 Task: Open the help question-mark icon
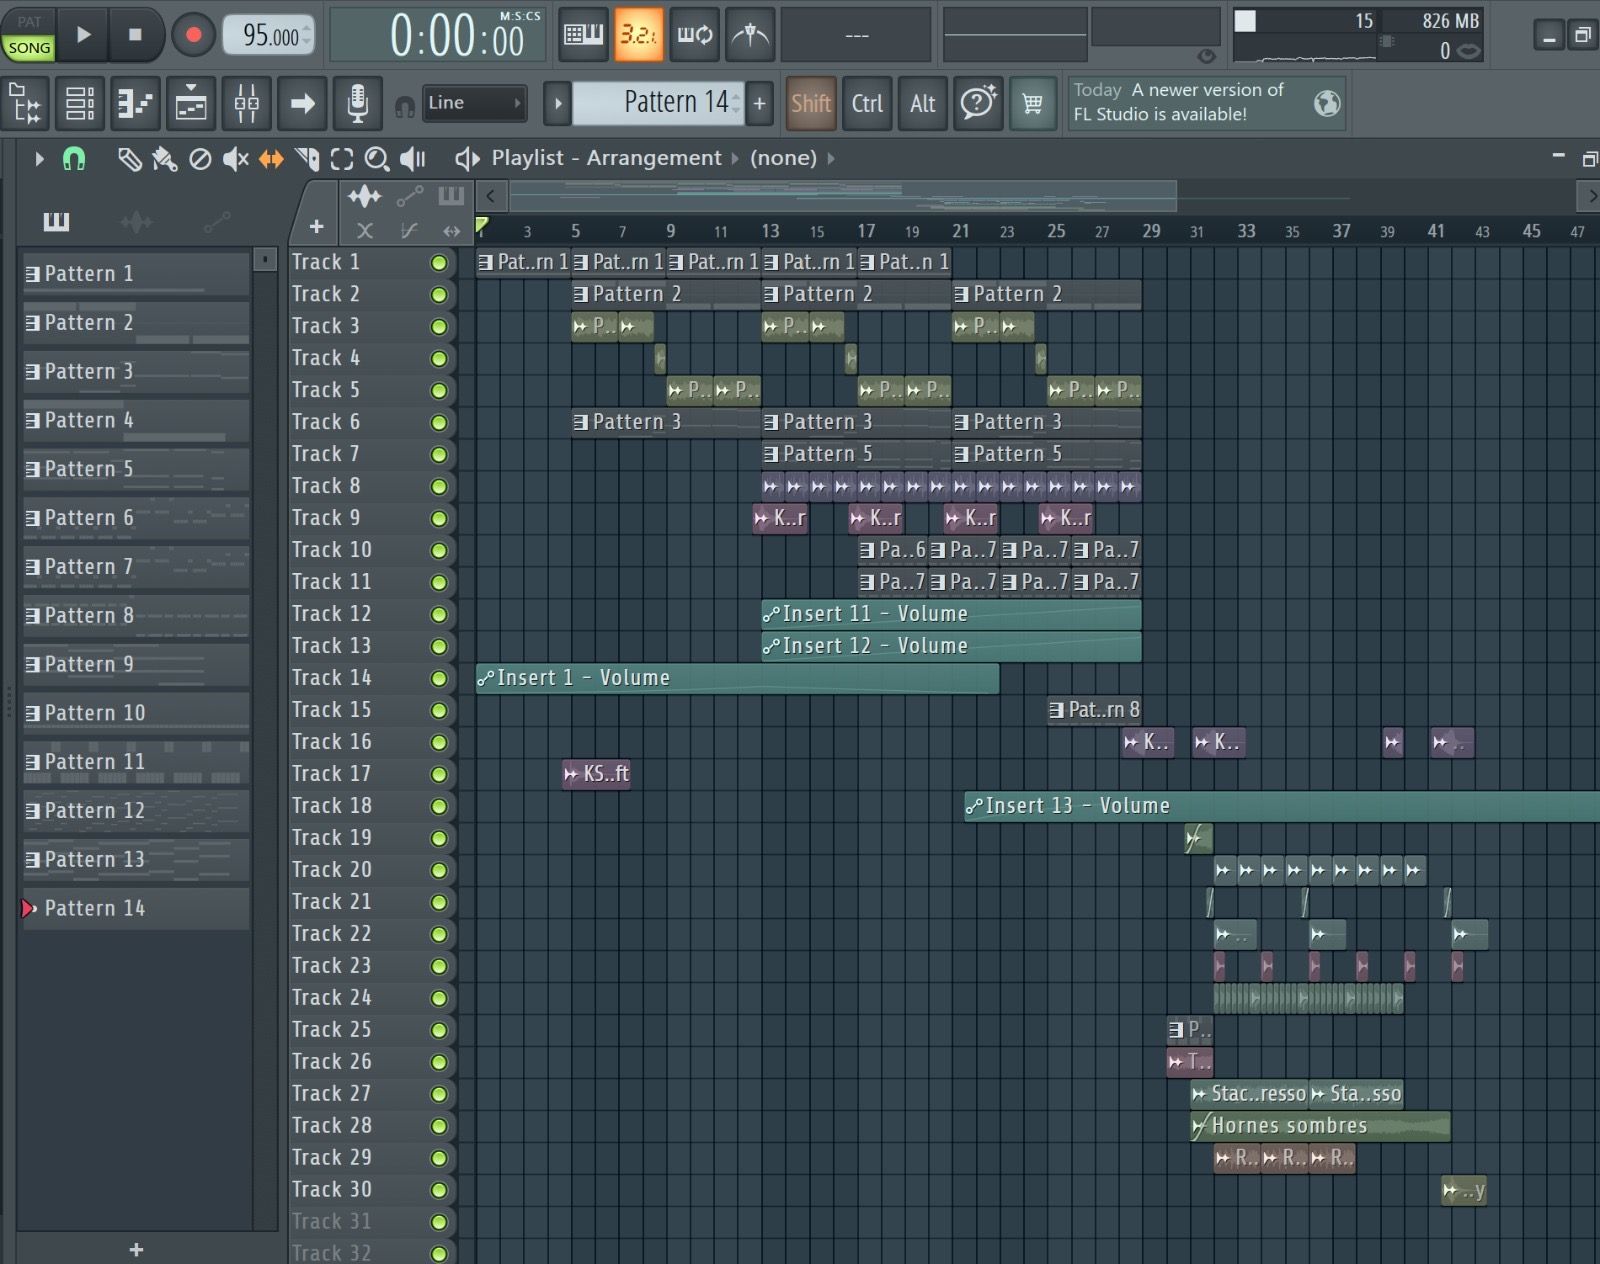[978, 103]
